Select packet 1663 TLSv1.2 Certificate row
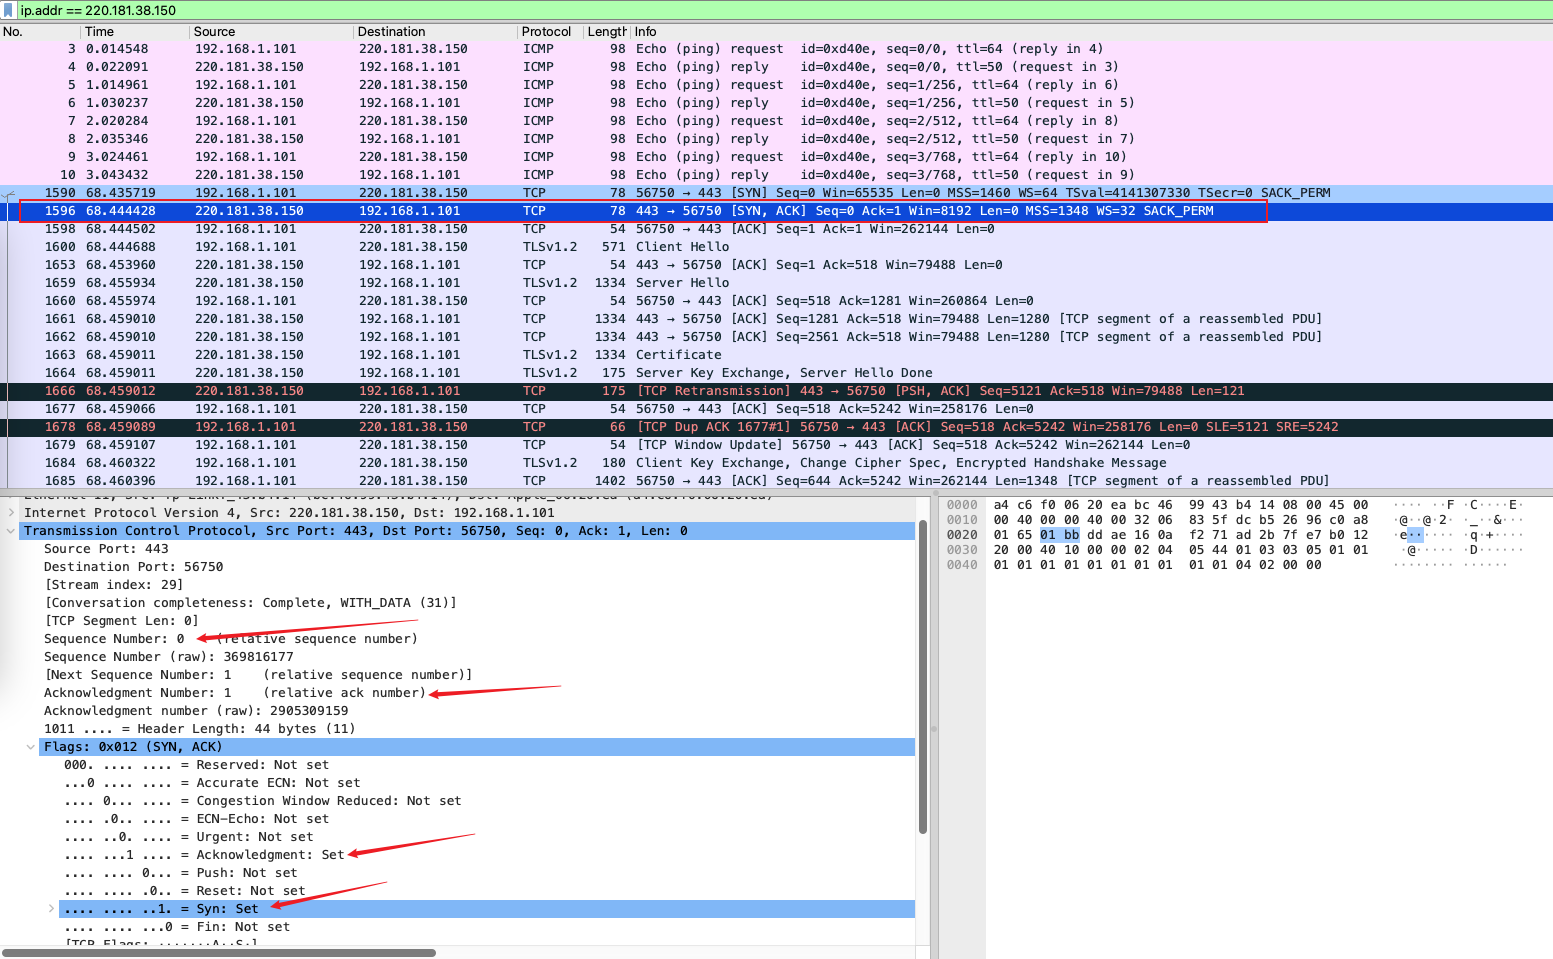 pos(776,355)
